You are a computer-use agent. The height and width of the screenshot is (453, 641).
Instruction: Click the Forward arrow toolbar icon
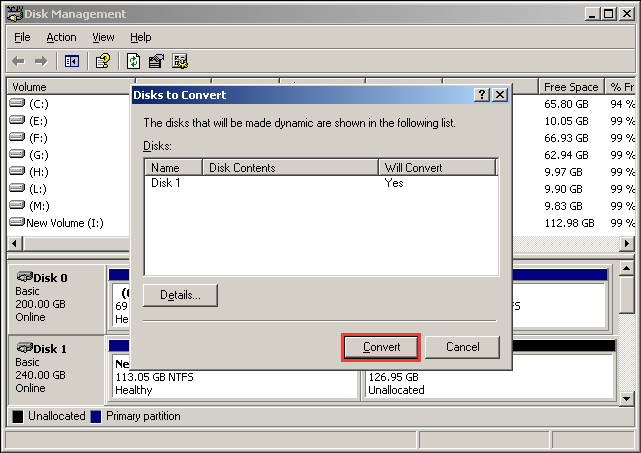[x=41, y=62]
